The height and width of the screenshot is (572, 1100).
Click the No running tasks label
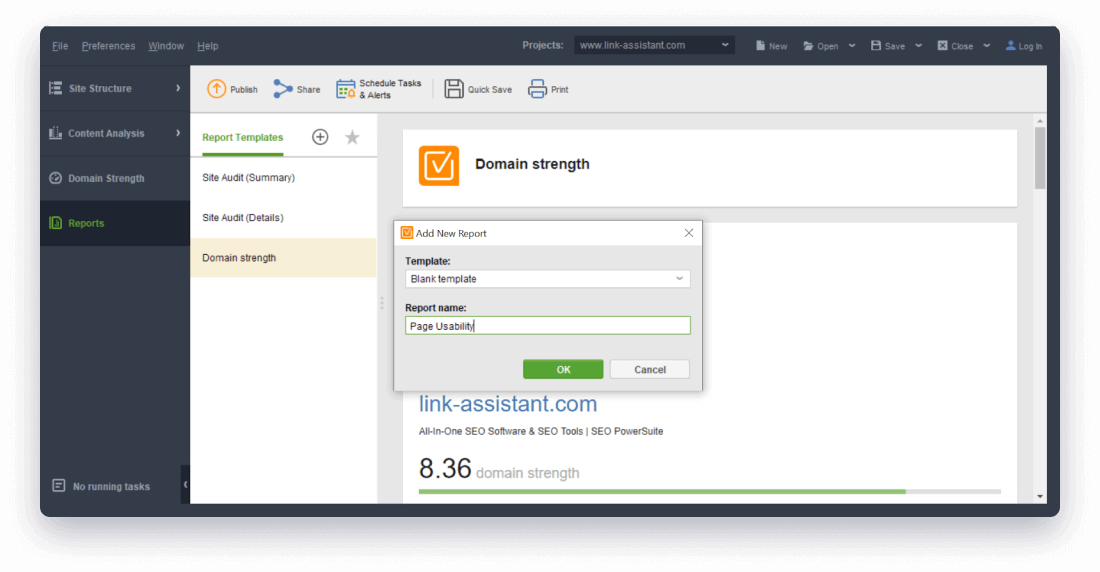(112, 486)
